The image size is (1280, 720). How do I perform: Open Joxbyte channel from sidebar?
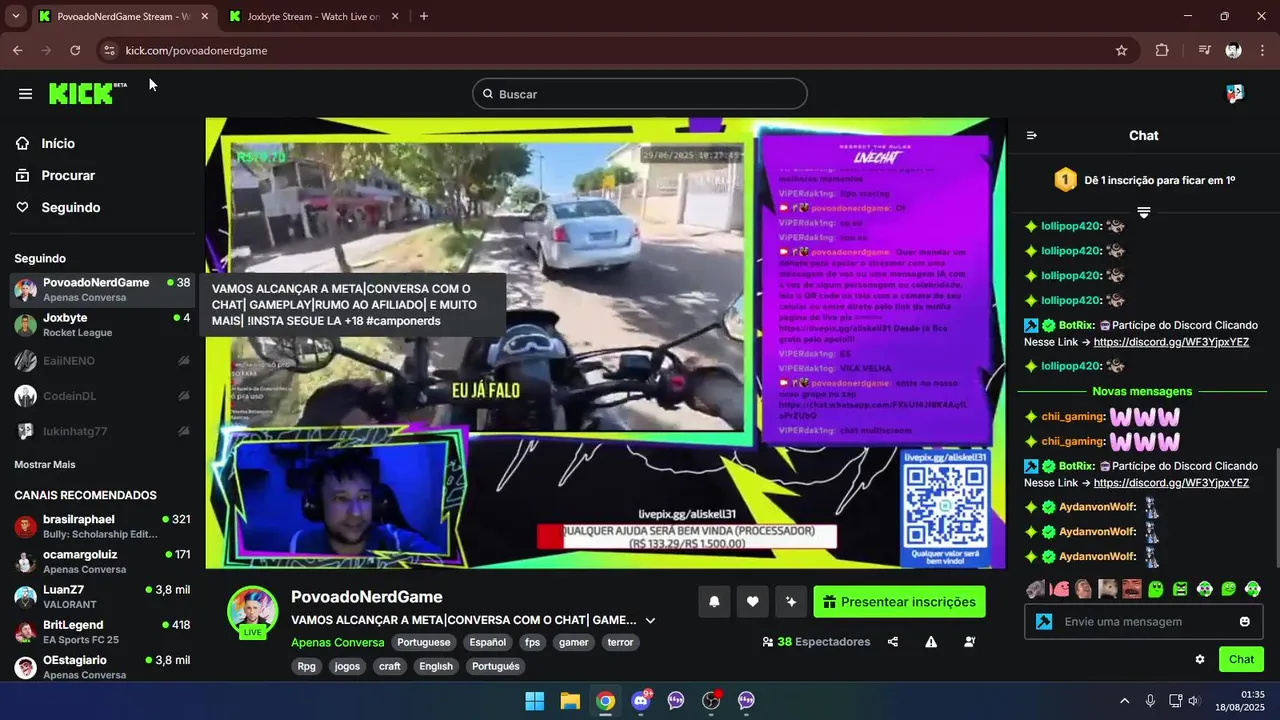100,325
